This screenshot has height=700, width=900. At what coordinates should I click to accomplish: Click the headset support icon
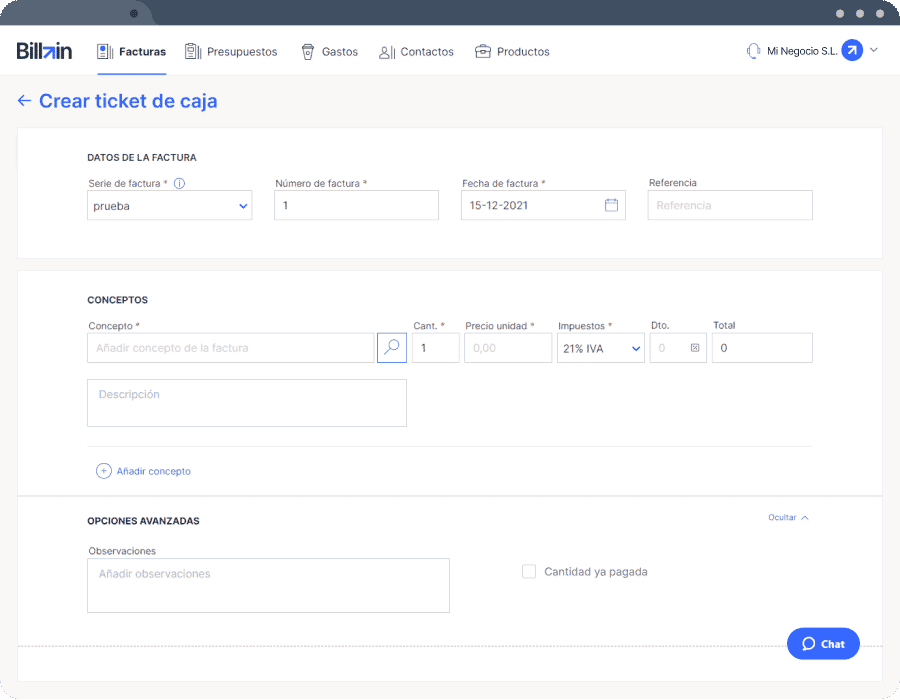pyautogui.click(x=753, y=51)
